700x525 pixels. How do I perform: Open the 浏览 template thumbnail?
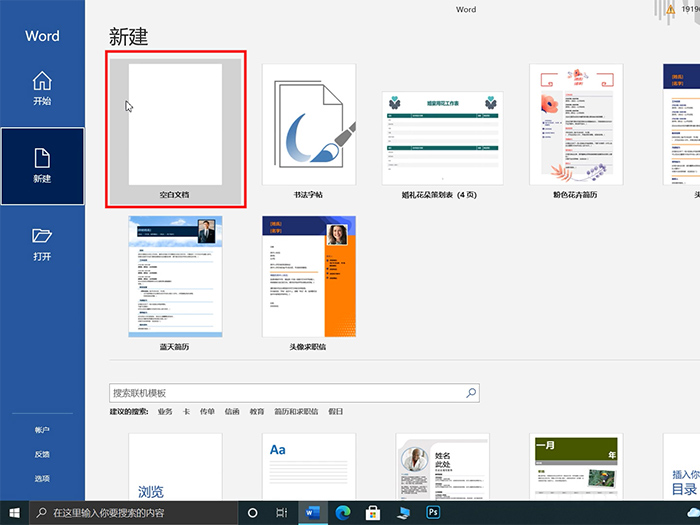[x=175, y=466]
